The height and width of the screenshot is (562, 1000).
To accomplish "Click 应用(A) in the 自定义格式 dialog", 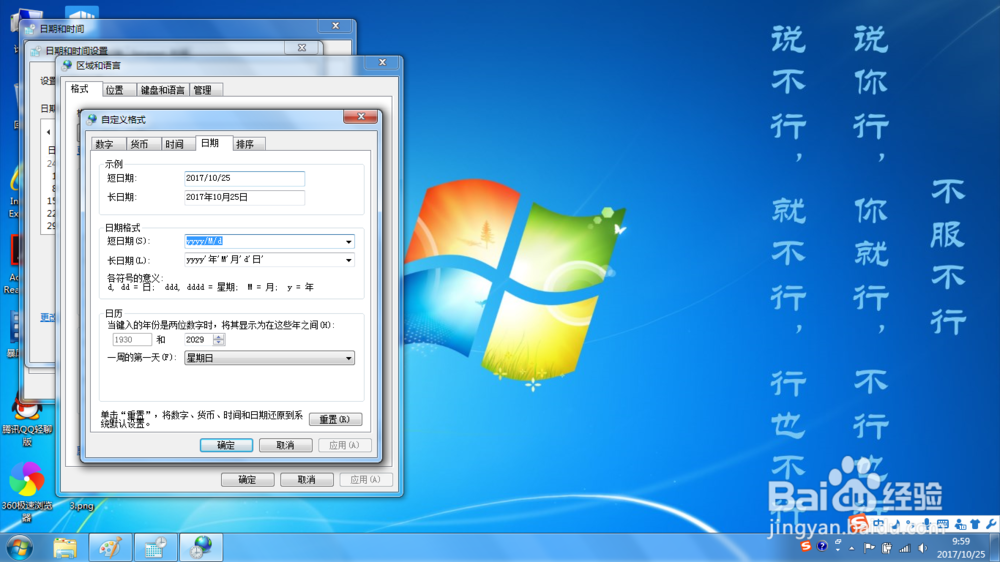I will tap(344, 445).
